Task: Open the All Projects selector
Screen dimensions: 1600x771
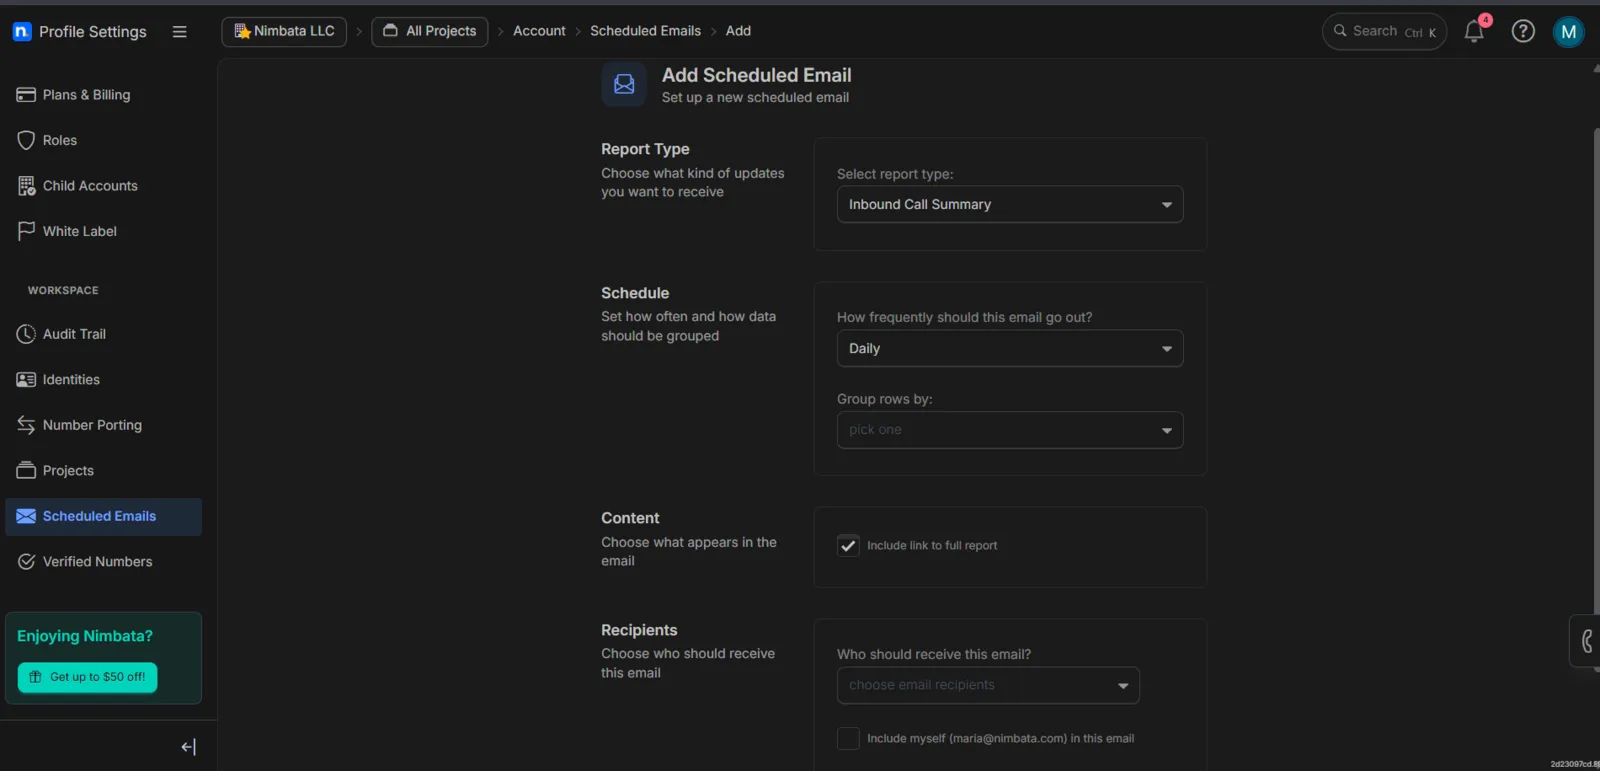Action: 430,31
